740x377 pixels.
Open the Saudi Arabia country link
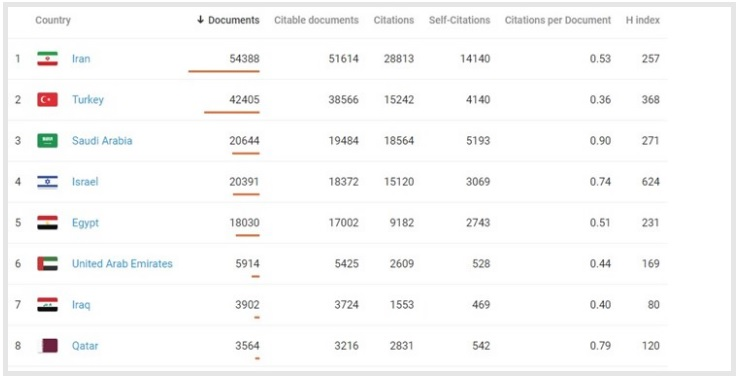click(x=102, y=141)
